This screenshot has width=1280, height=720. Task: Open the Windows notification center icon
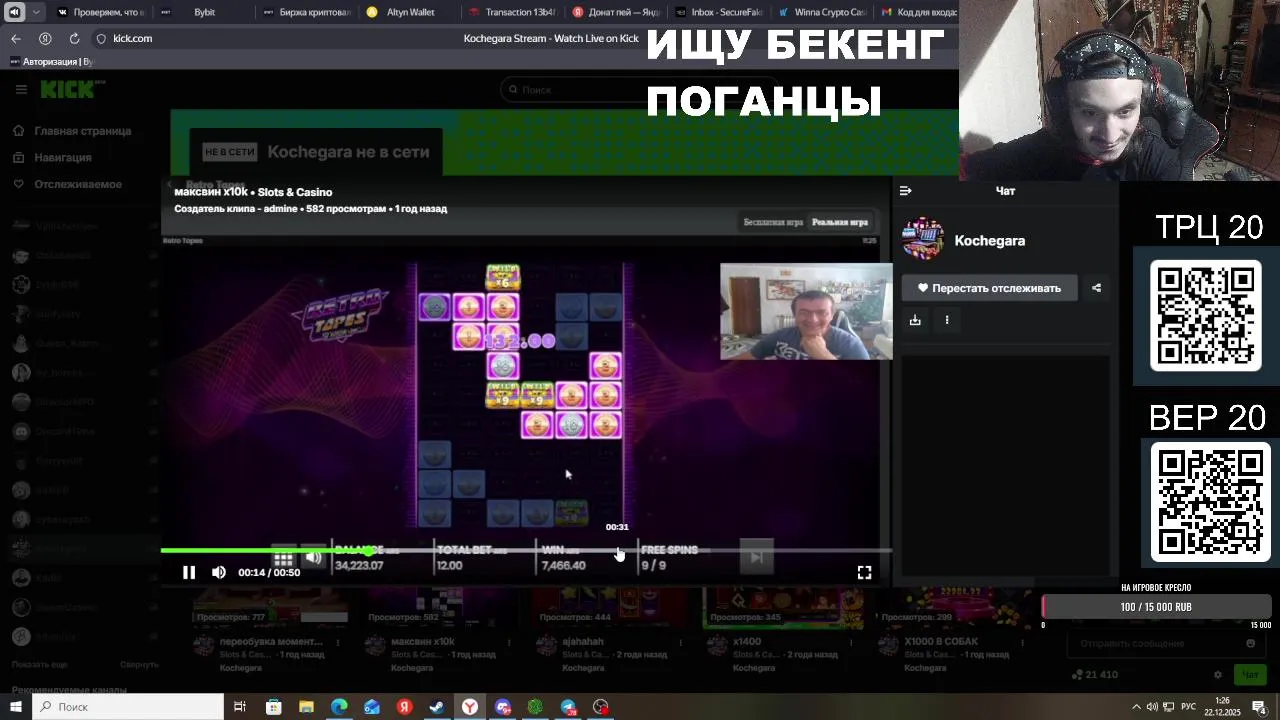point(1259,707)
